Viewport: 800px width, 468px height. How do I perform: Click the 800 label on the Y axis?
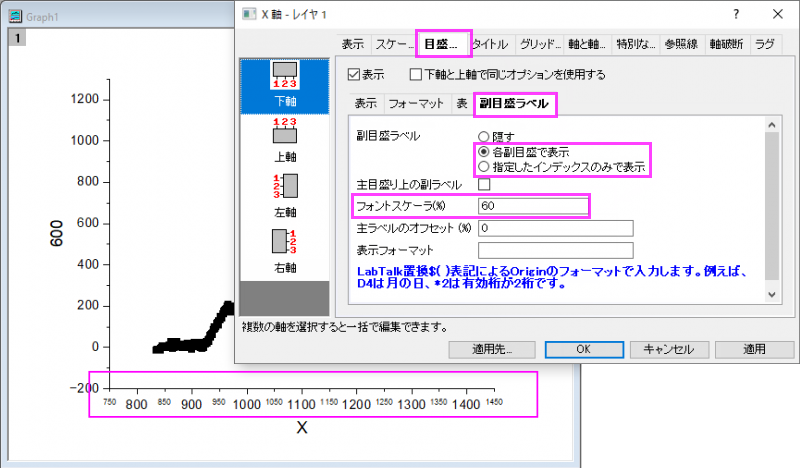click(88, 182)
